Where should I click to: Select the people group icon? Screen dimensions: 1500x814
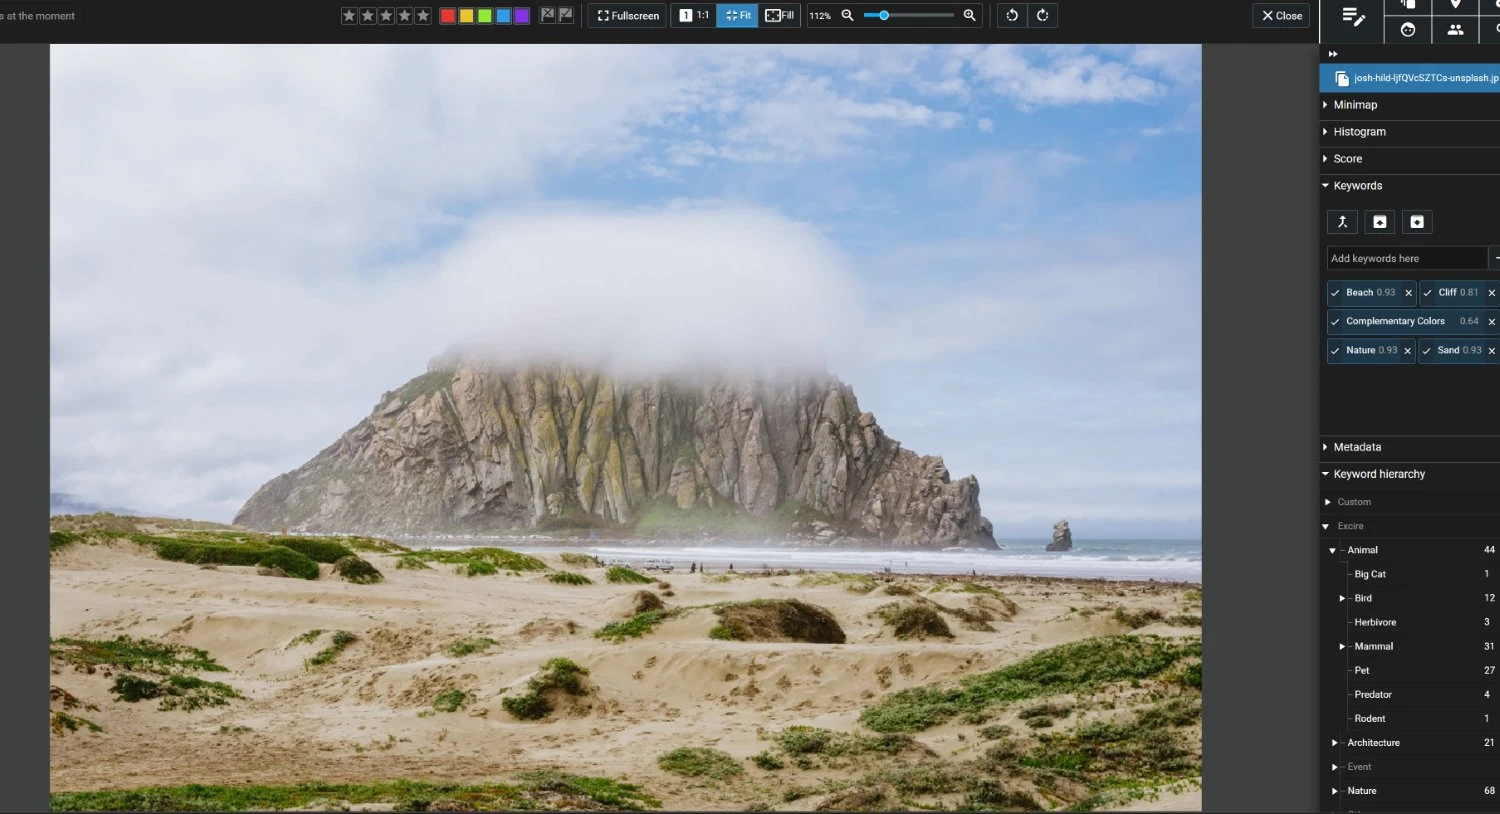(x=1456, y=29)
